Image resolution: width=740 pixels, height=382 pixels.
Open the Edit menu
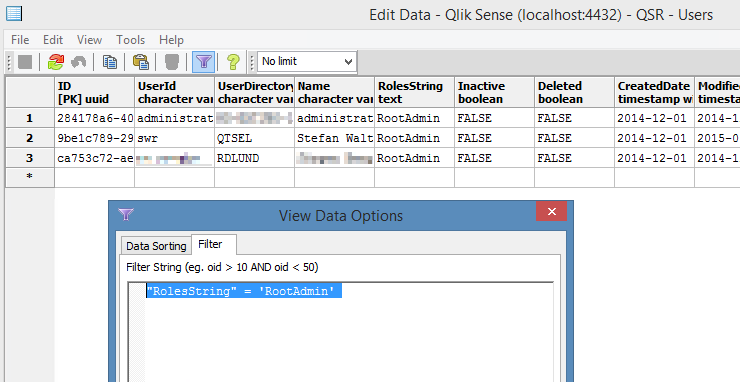53,40
